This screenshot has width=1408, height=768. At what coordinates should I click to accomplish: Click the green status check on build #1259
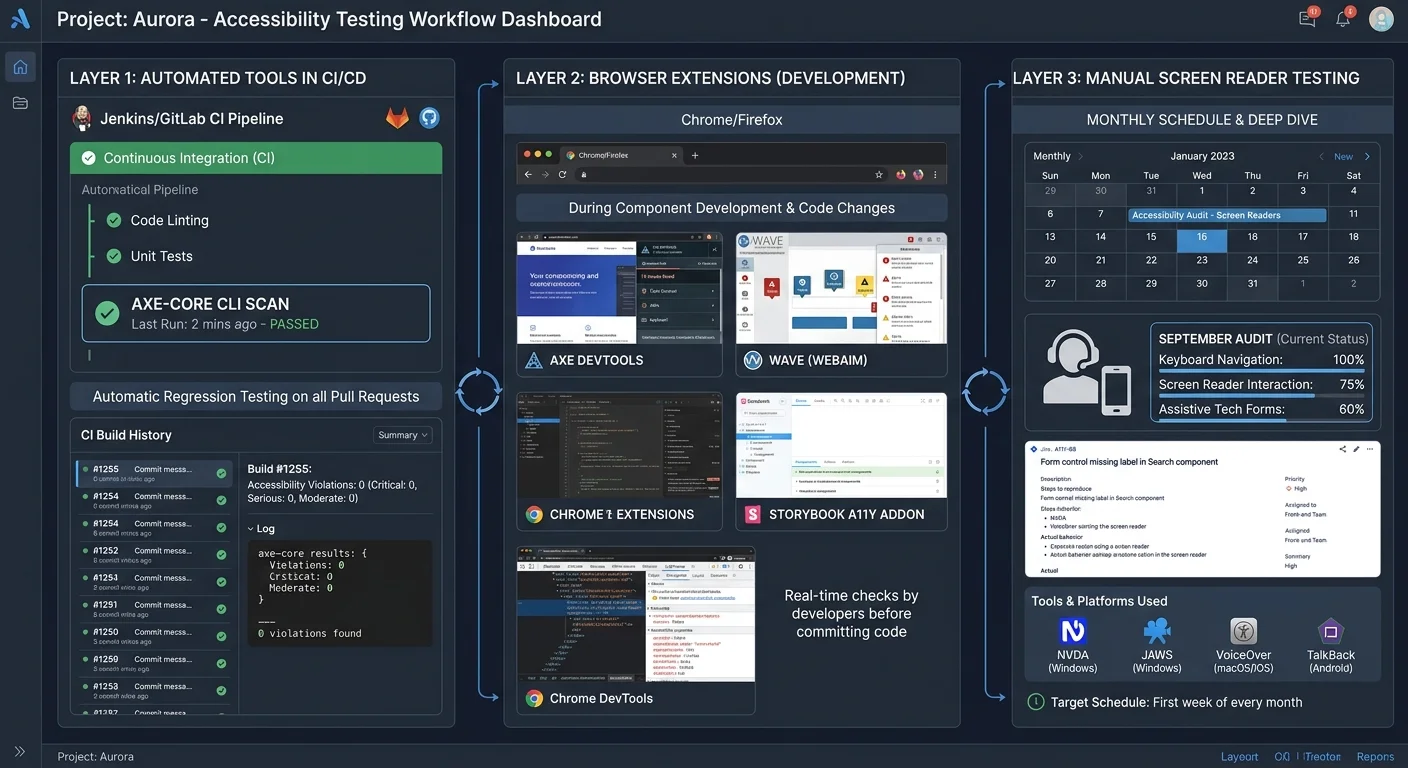point(221,663)
